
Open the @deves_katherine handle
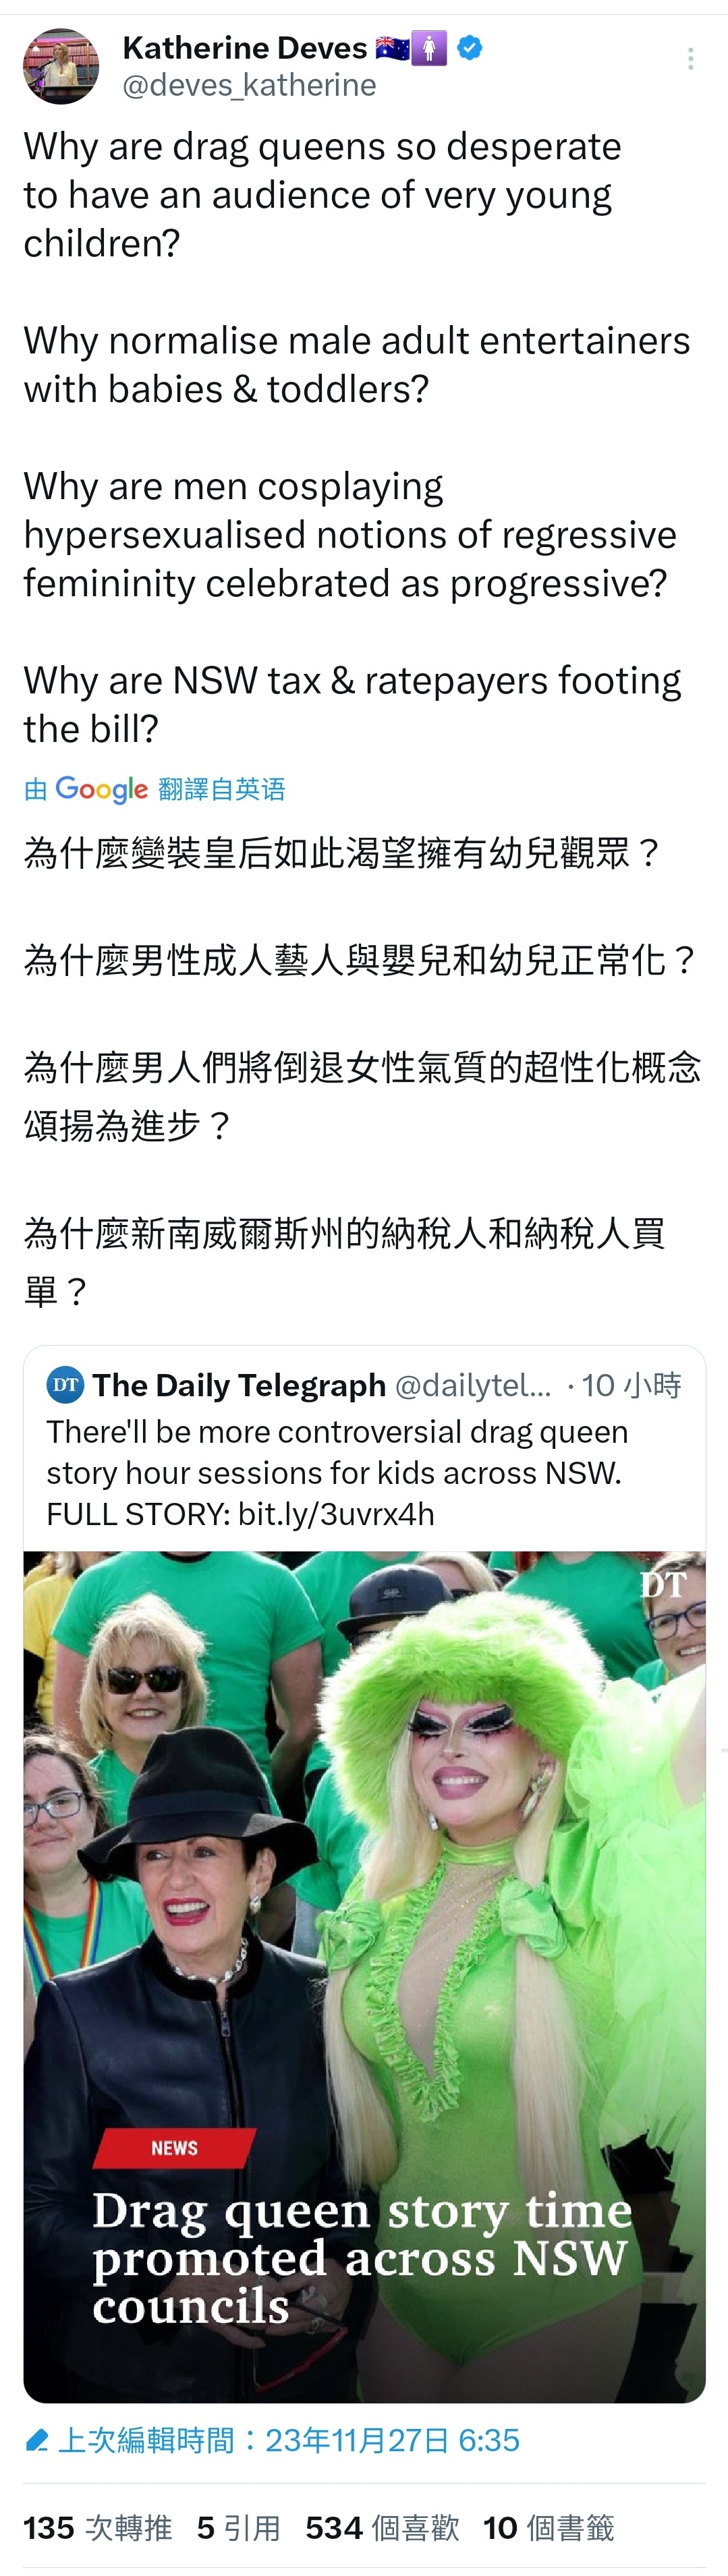pyautogui.click(x=249, y=86)
